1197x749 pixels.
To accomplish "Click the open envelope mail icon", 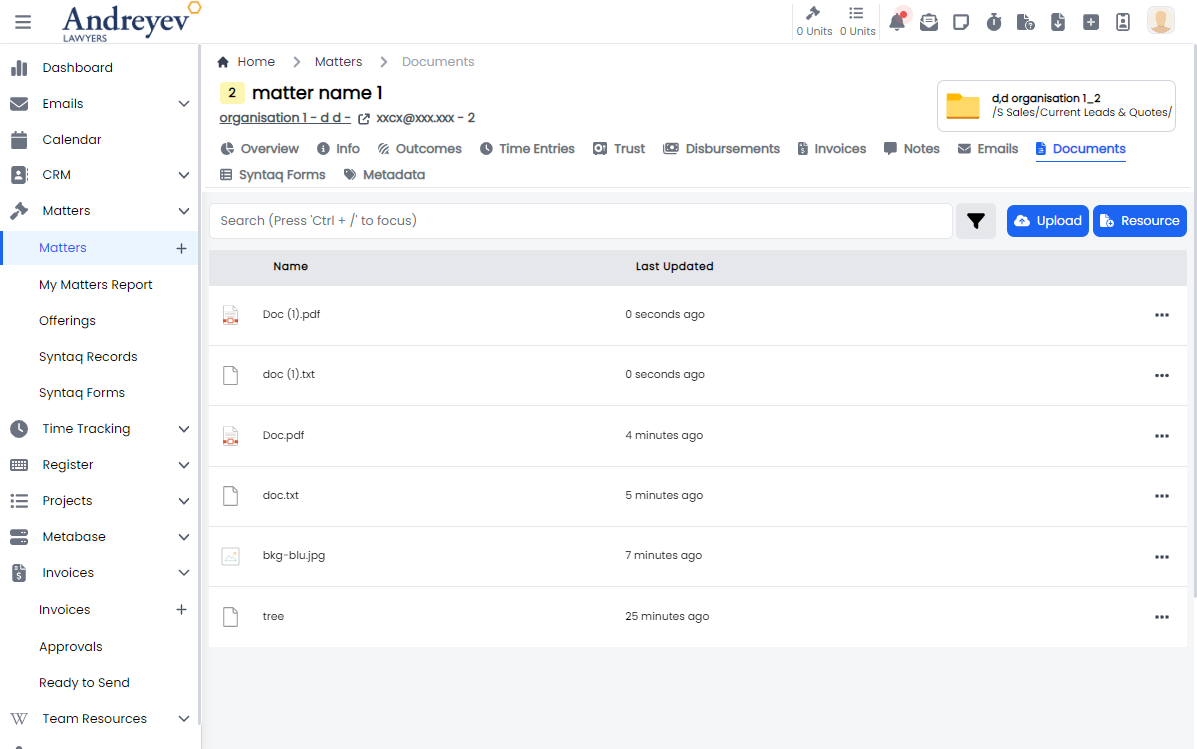I will 929,22.
